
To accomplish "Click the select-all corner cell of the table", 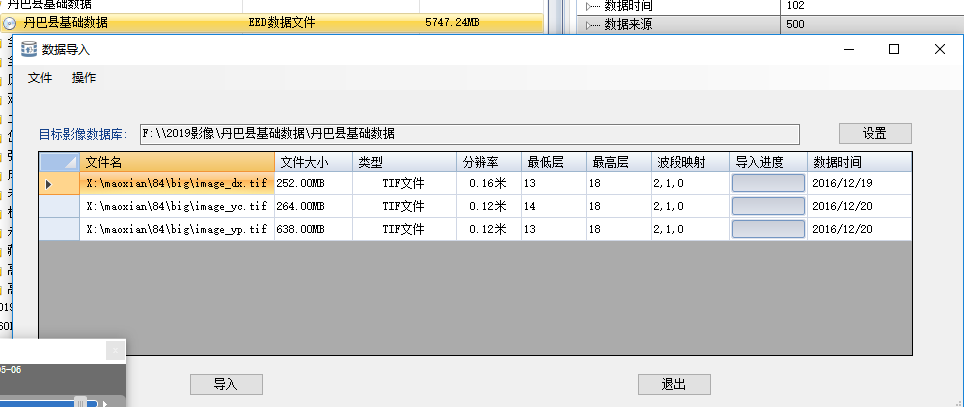I will [x=59, y=162].
